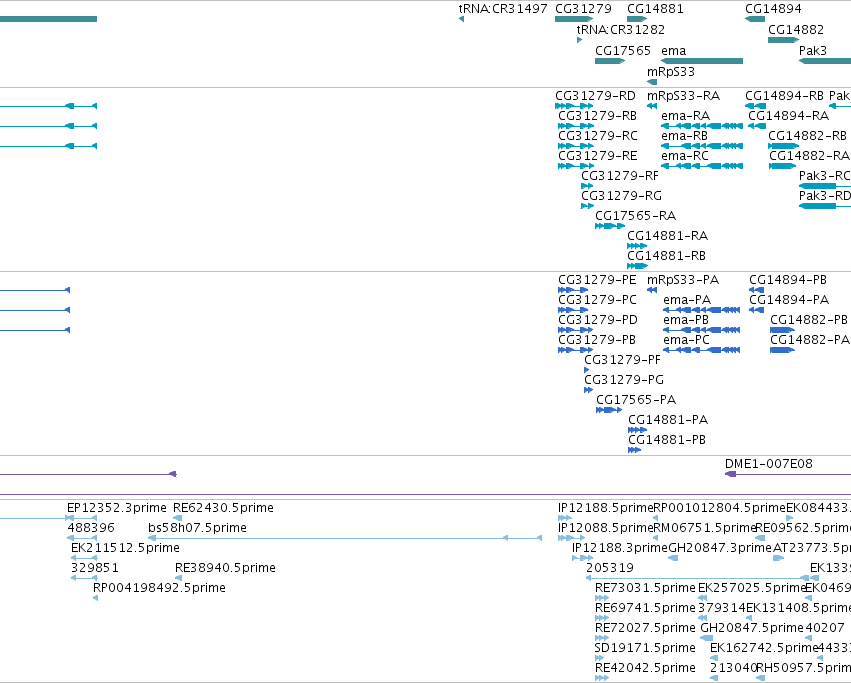Select protein CG31279-PF

[x=622, y=361]
